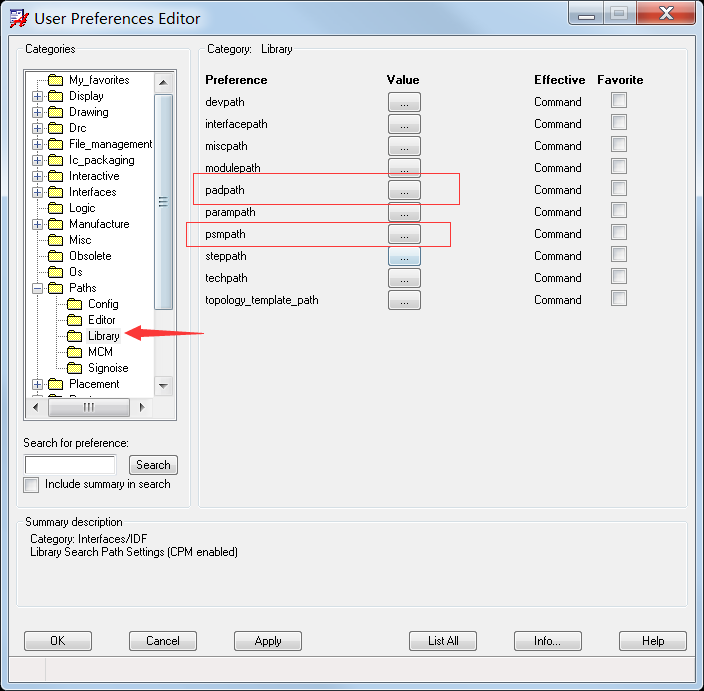Select the Misc category folder
This screenshot has height=691, width=704.
[70, 240]
